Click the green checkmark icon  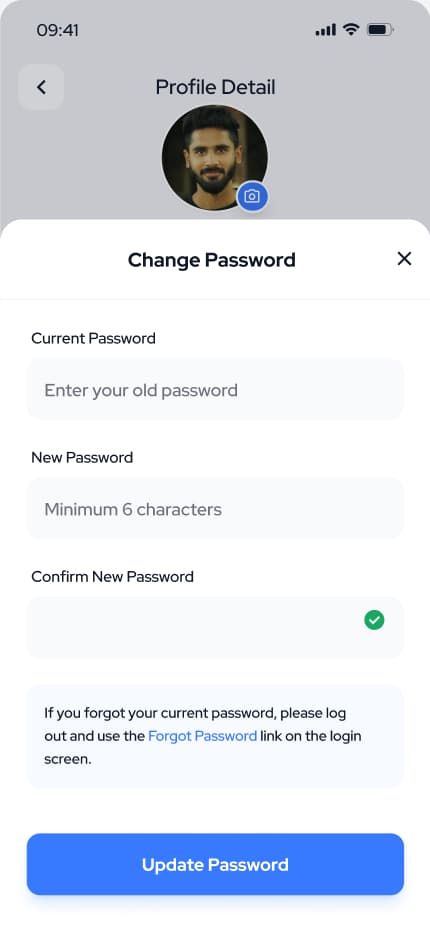[374, 620]
